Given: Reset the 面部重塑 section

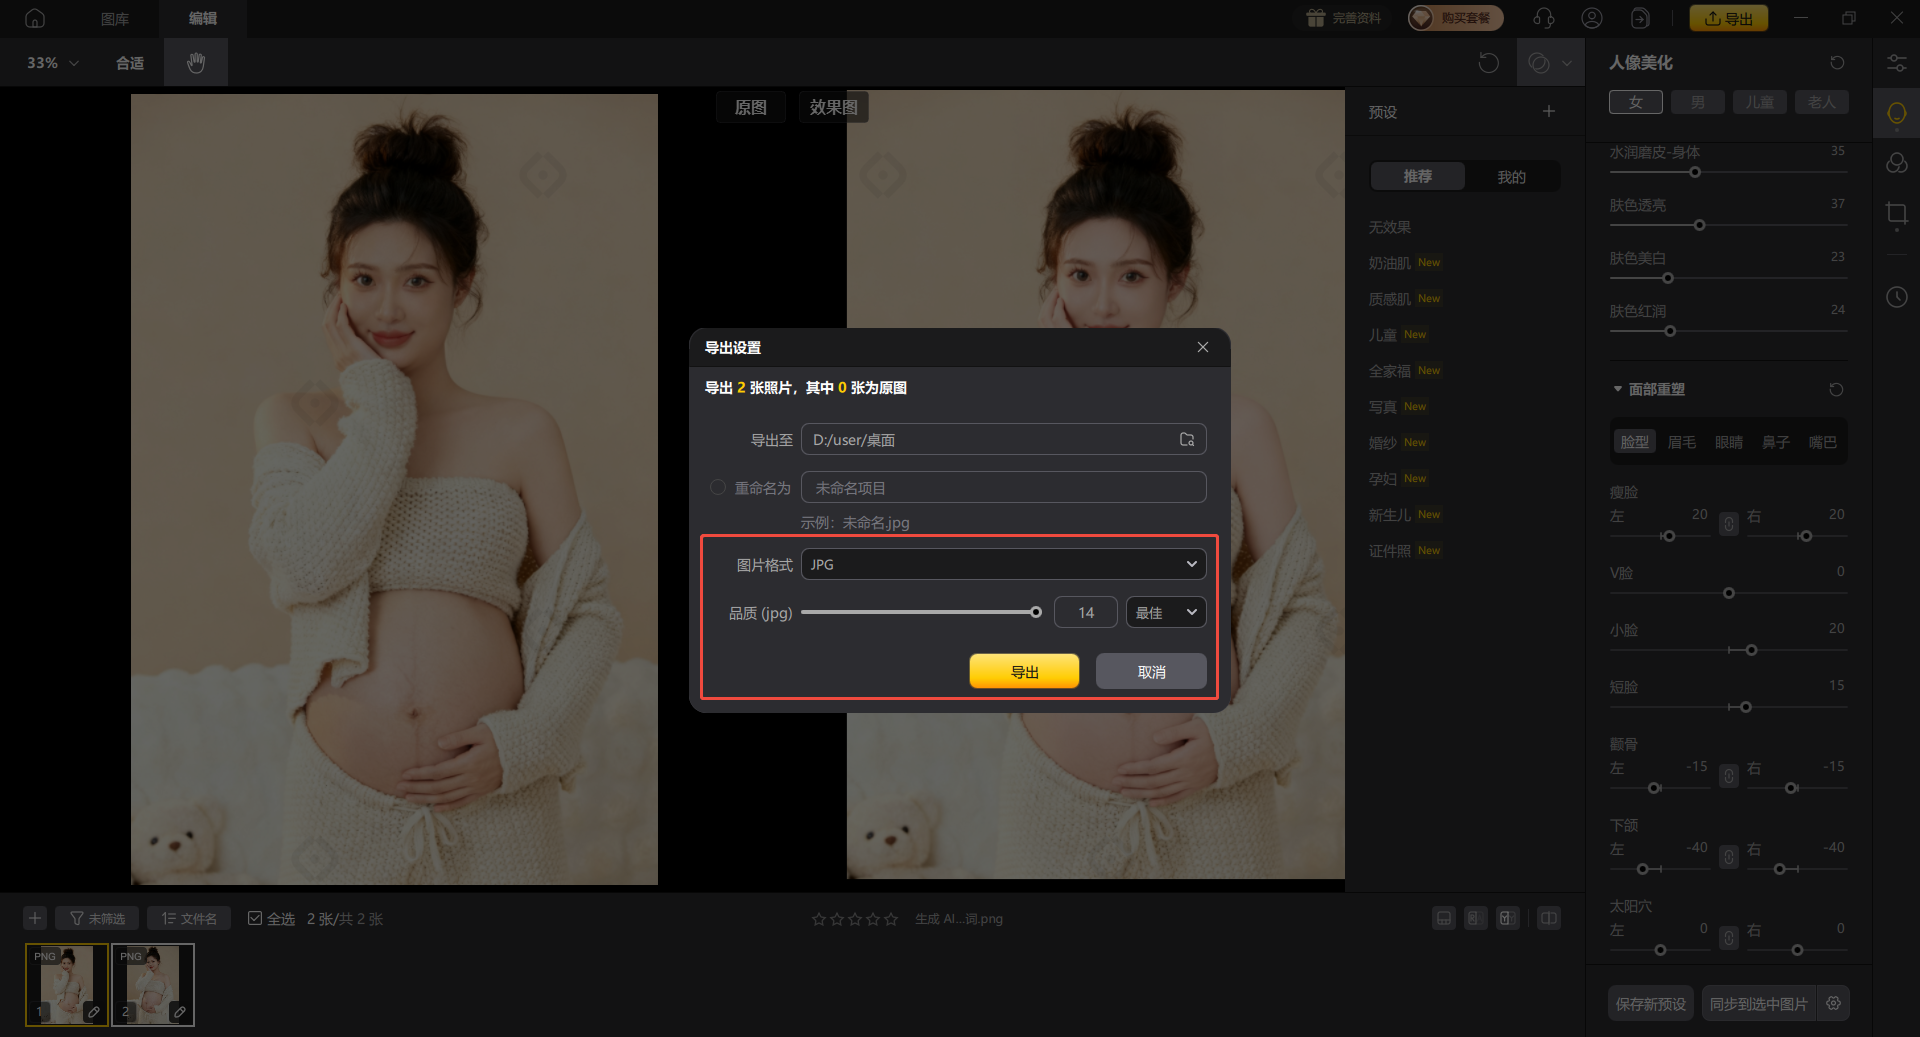Looking at the screenshot, I should tap(1836, 389).
